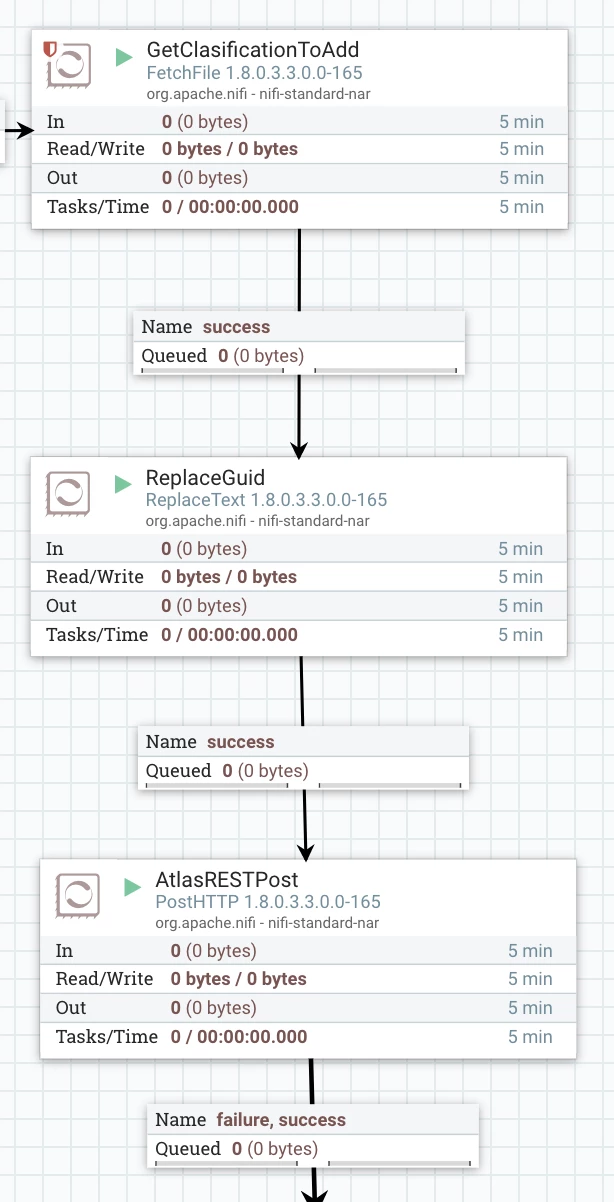
Task: Click the In row of AtlasRESTPost
Action: pos(308,951)
